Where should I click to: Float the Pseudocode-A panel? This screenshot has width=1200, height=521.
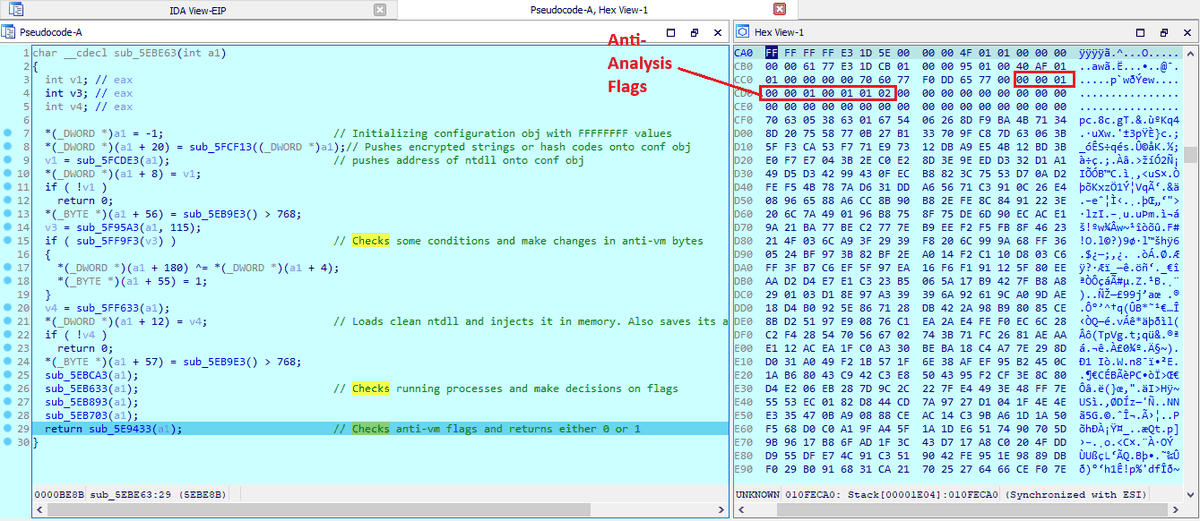692,32
